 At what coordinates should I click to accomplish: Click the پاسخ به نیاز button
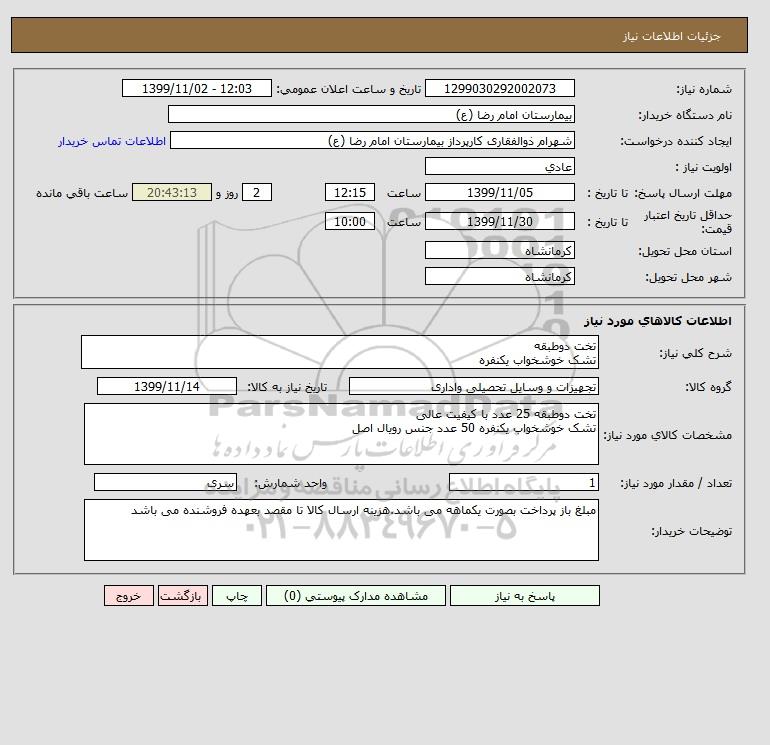(x=524, y=596)
